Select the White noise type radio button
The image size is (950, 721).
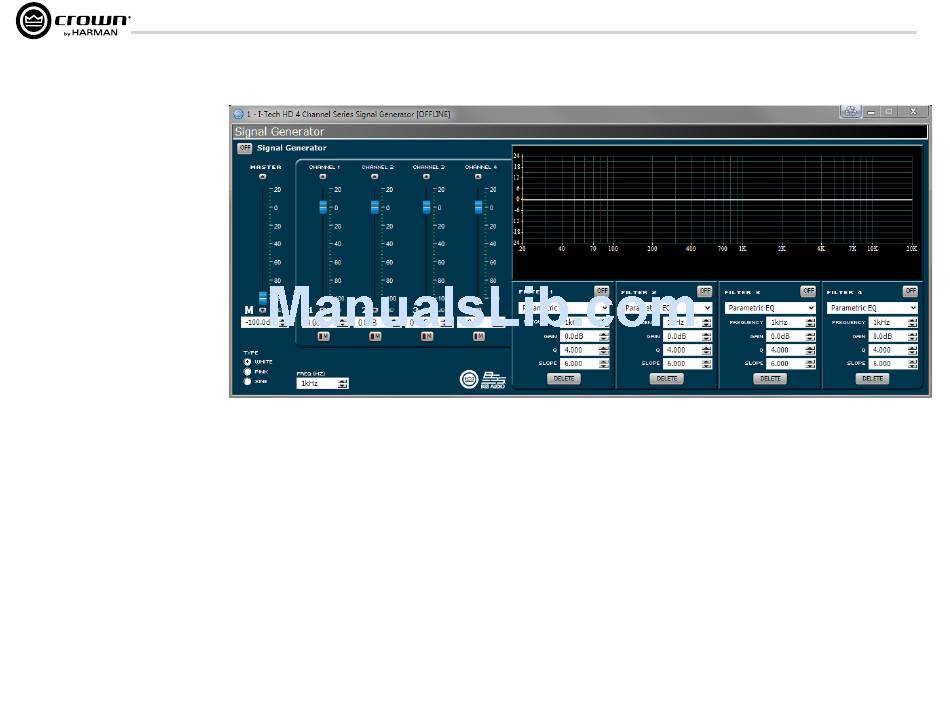coord(247,362)
